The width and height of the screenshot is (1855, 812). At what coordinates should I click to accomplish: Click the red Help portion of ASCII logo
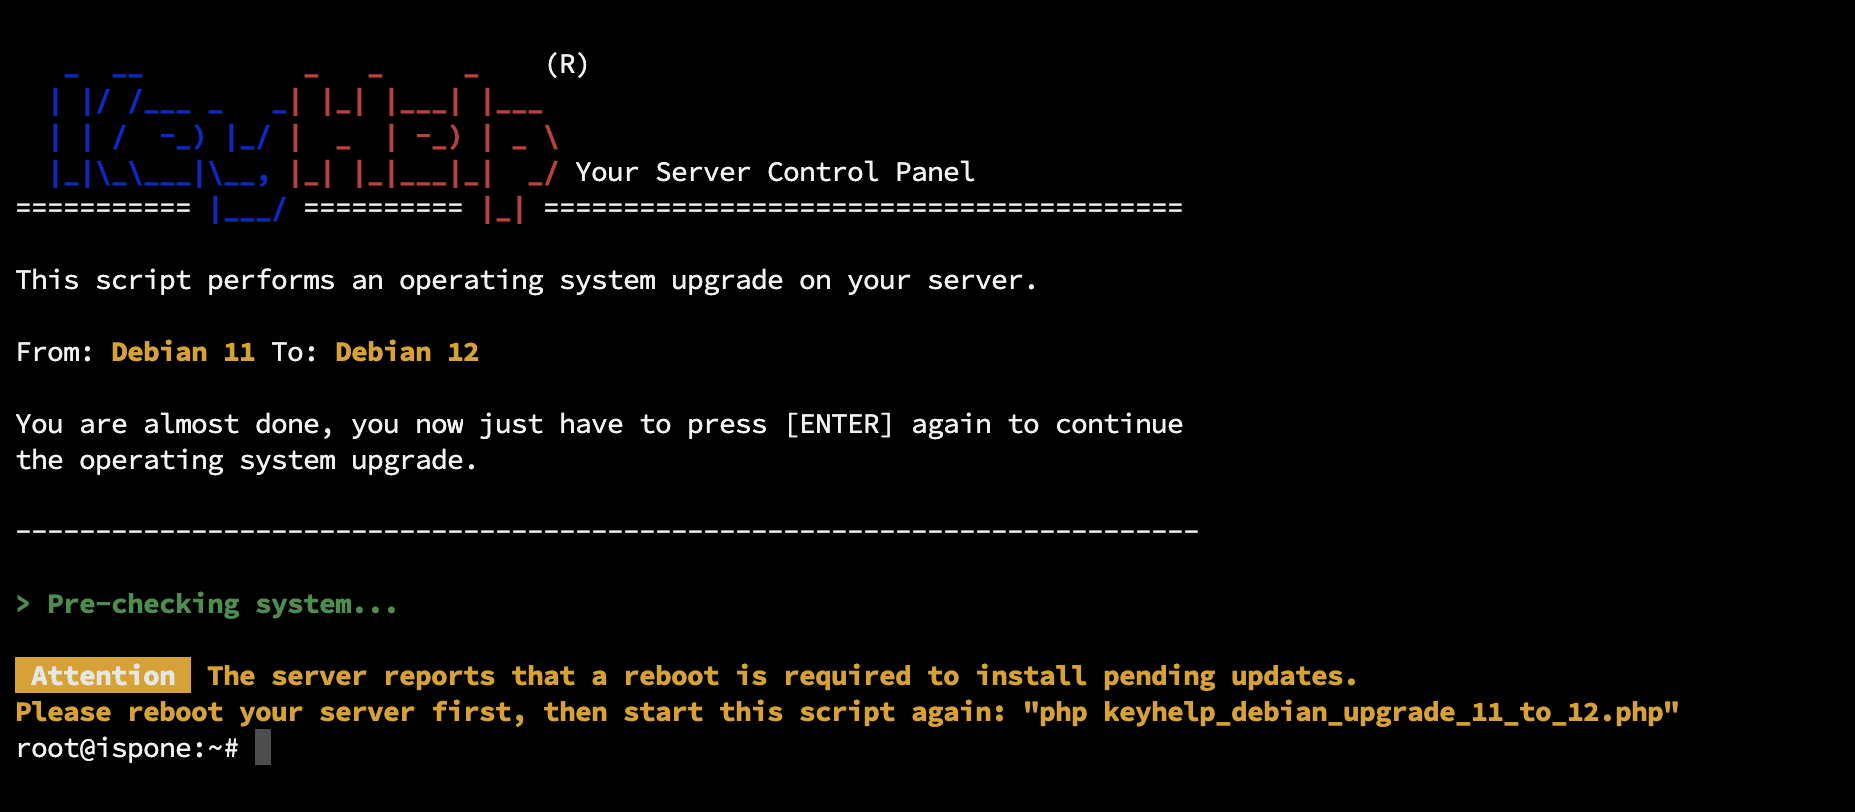click(x=420, y=138)
